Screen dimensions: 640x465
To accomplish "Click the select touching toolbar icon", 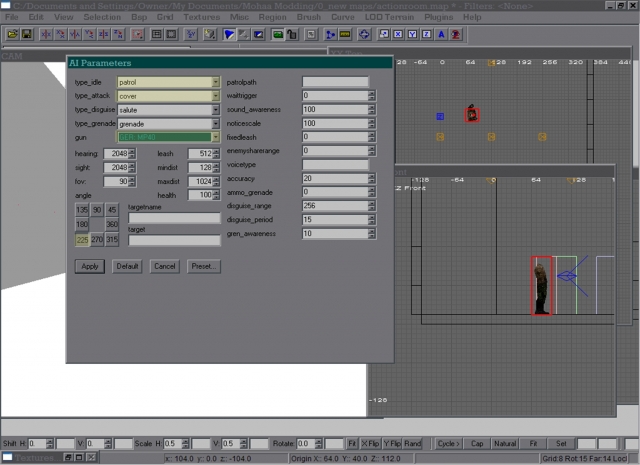I will tap(156, 34).
